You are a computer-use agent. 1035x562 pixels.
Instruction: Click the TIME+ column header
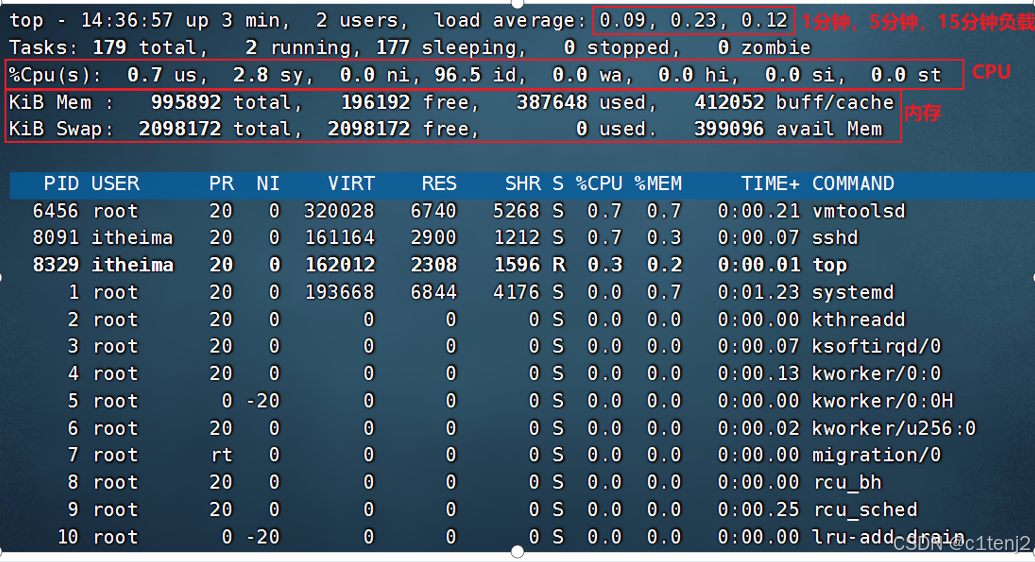(x=770, y=184)
